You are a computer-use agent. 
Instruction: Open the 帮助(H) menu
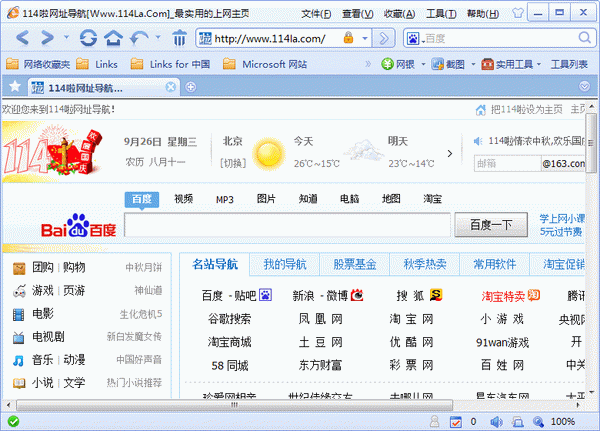tap(483, 14)
